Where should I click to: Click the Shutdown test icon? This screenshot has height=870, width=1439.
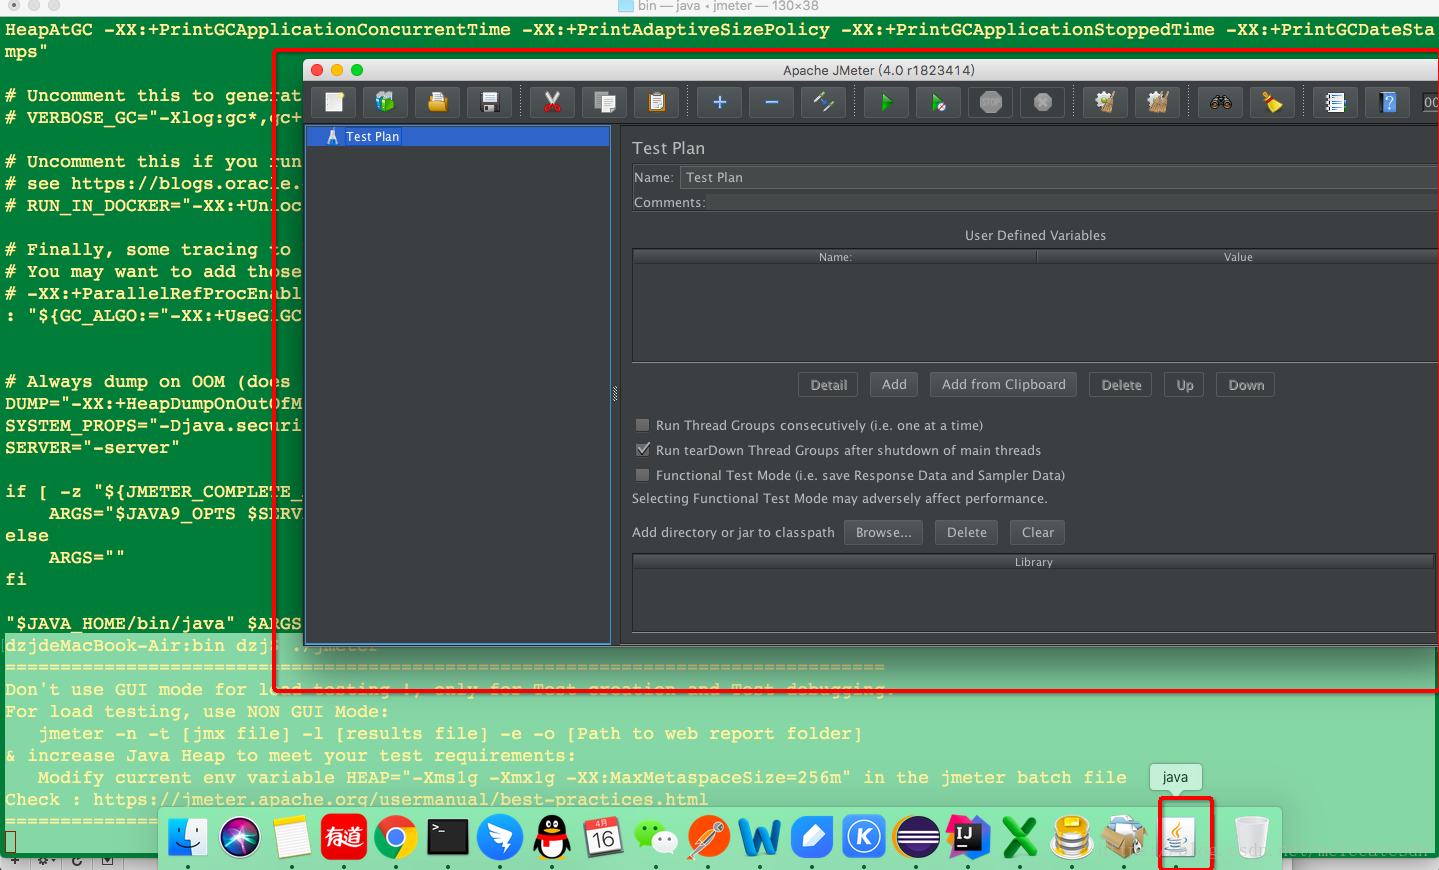tap(1043, 102)
